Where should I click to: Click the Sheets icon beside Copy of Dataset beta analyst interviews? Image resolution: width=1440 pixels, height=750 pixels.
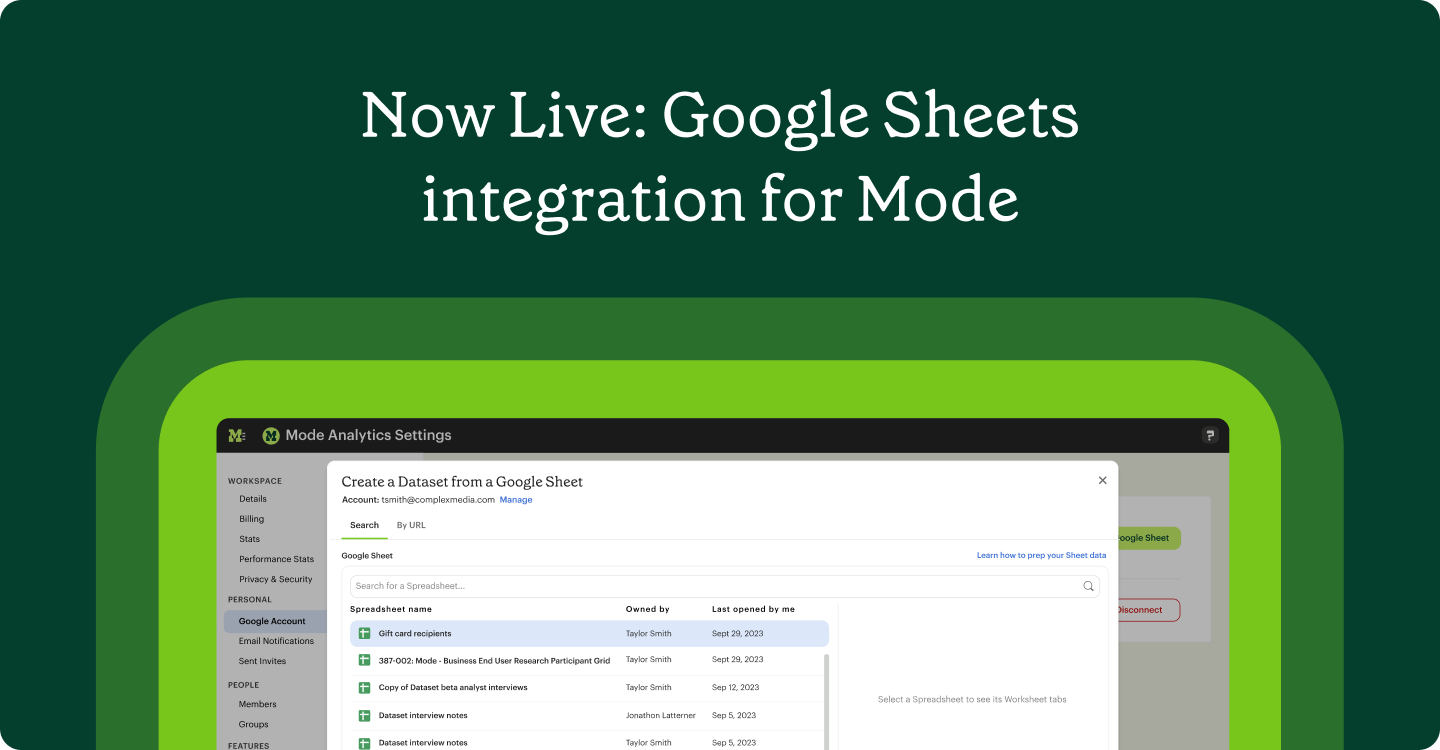pyautogui.click(x=364, y=687)
